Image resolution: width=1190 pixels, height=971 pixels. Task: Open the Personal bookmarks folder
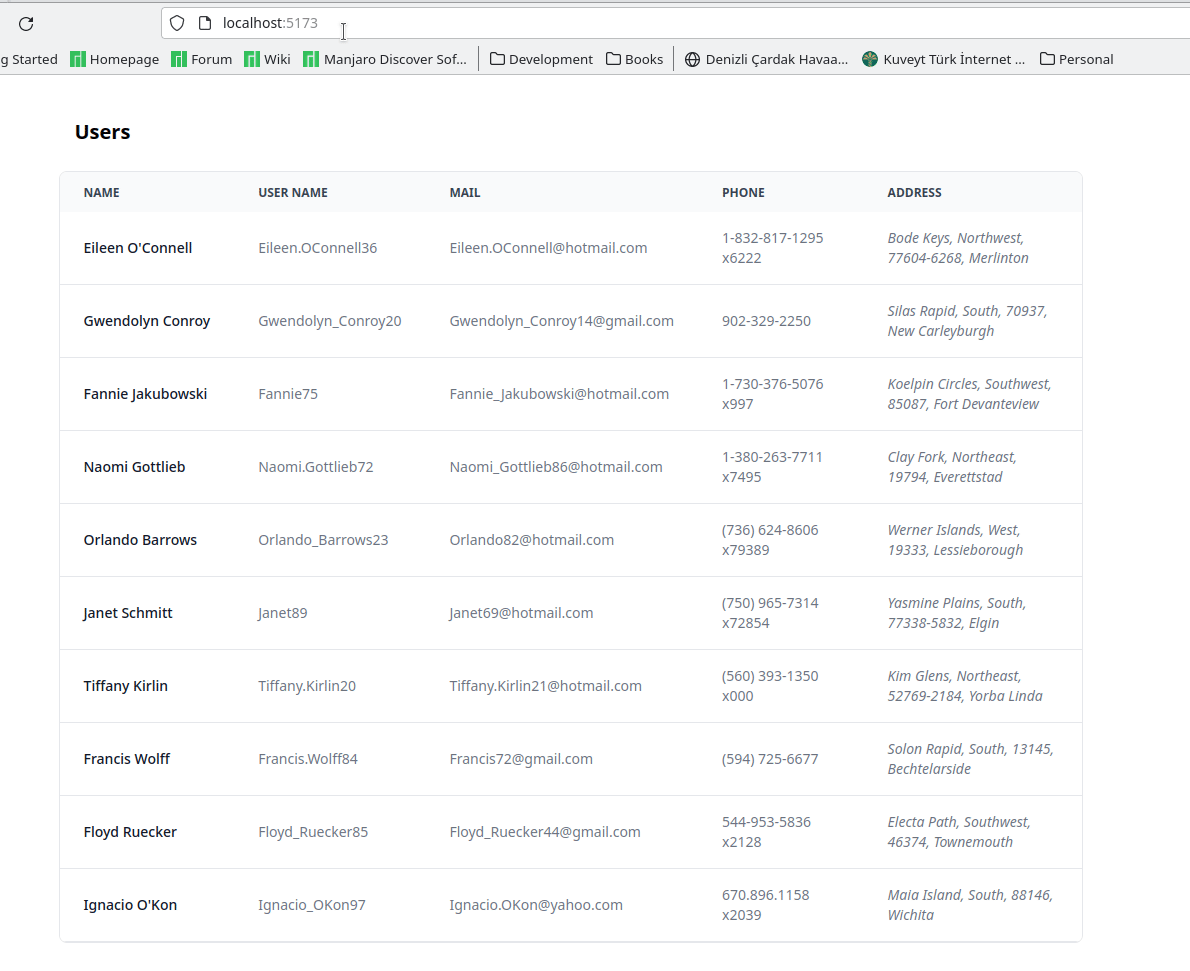pos(1077,59)
